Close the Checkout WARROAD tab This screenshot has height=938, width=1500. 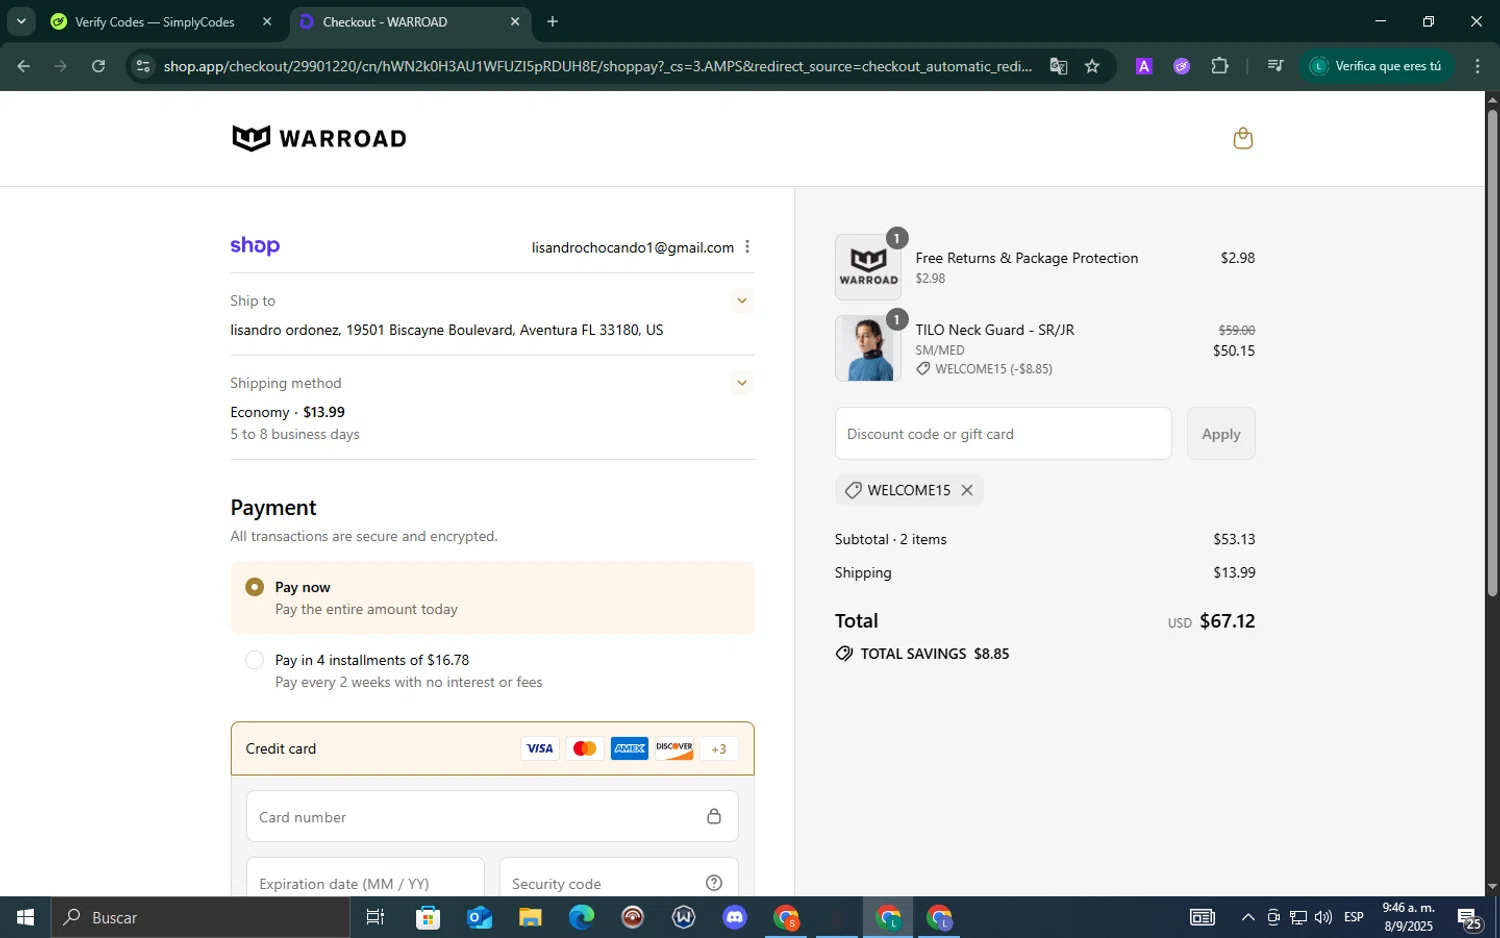(515, 21)
